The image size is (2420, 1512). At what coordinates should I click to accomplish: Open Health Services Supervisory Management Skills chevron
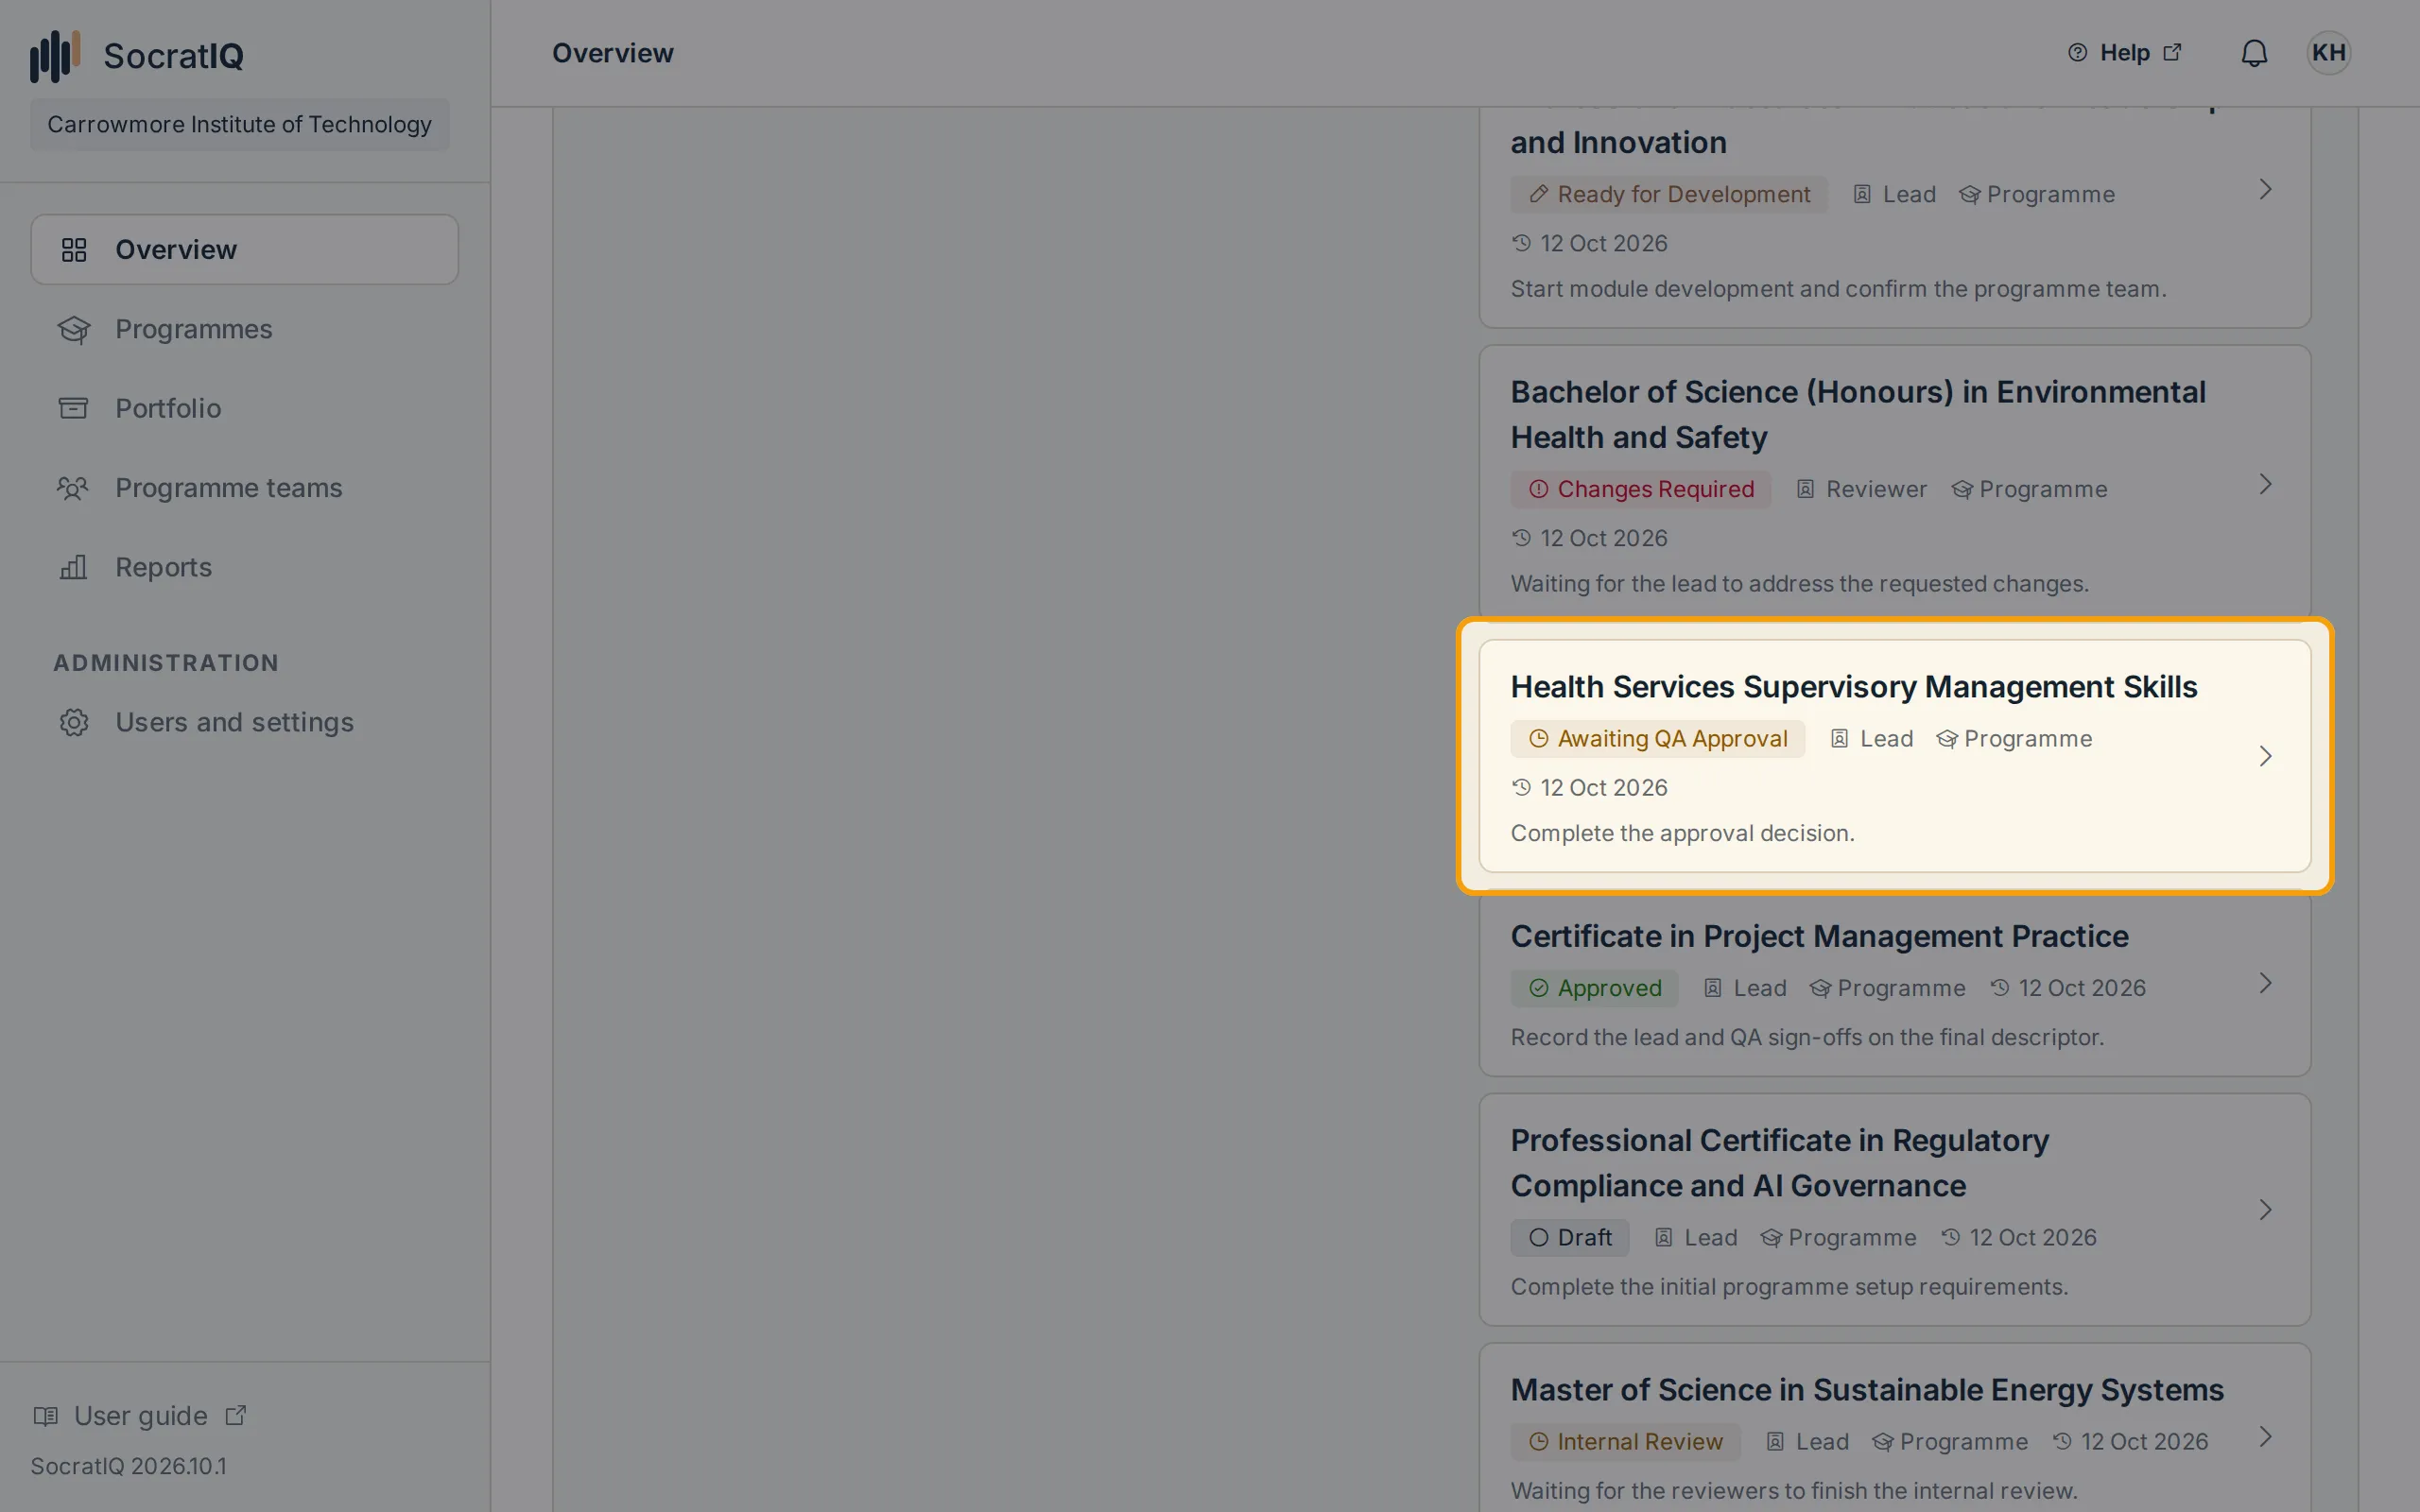point(2265,756)
